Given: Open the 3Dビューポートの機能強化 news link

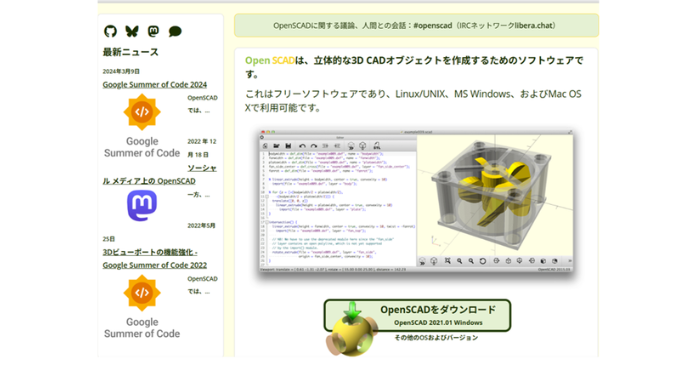Looking at the screenshot, I should click(x=154, y=259).
